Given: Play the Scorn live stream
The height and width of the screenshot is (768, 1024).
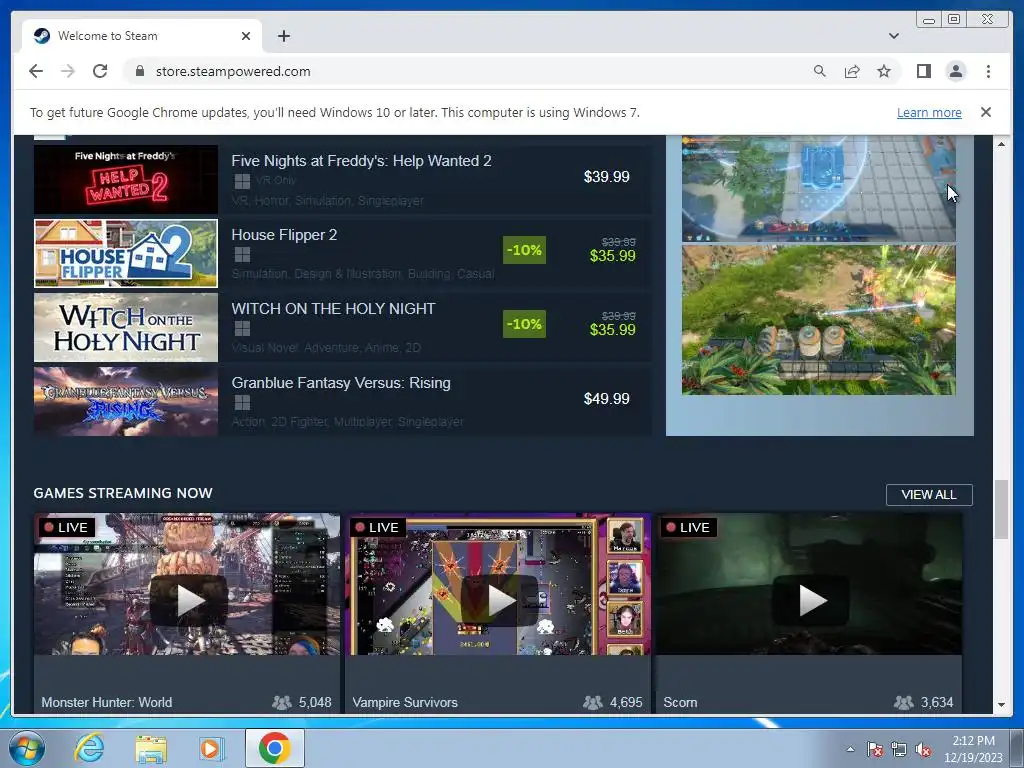Looking at the screenshot, I should pyautogui.click(x=810, y=600).
